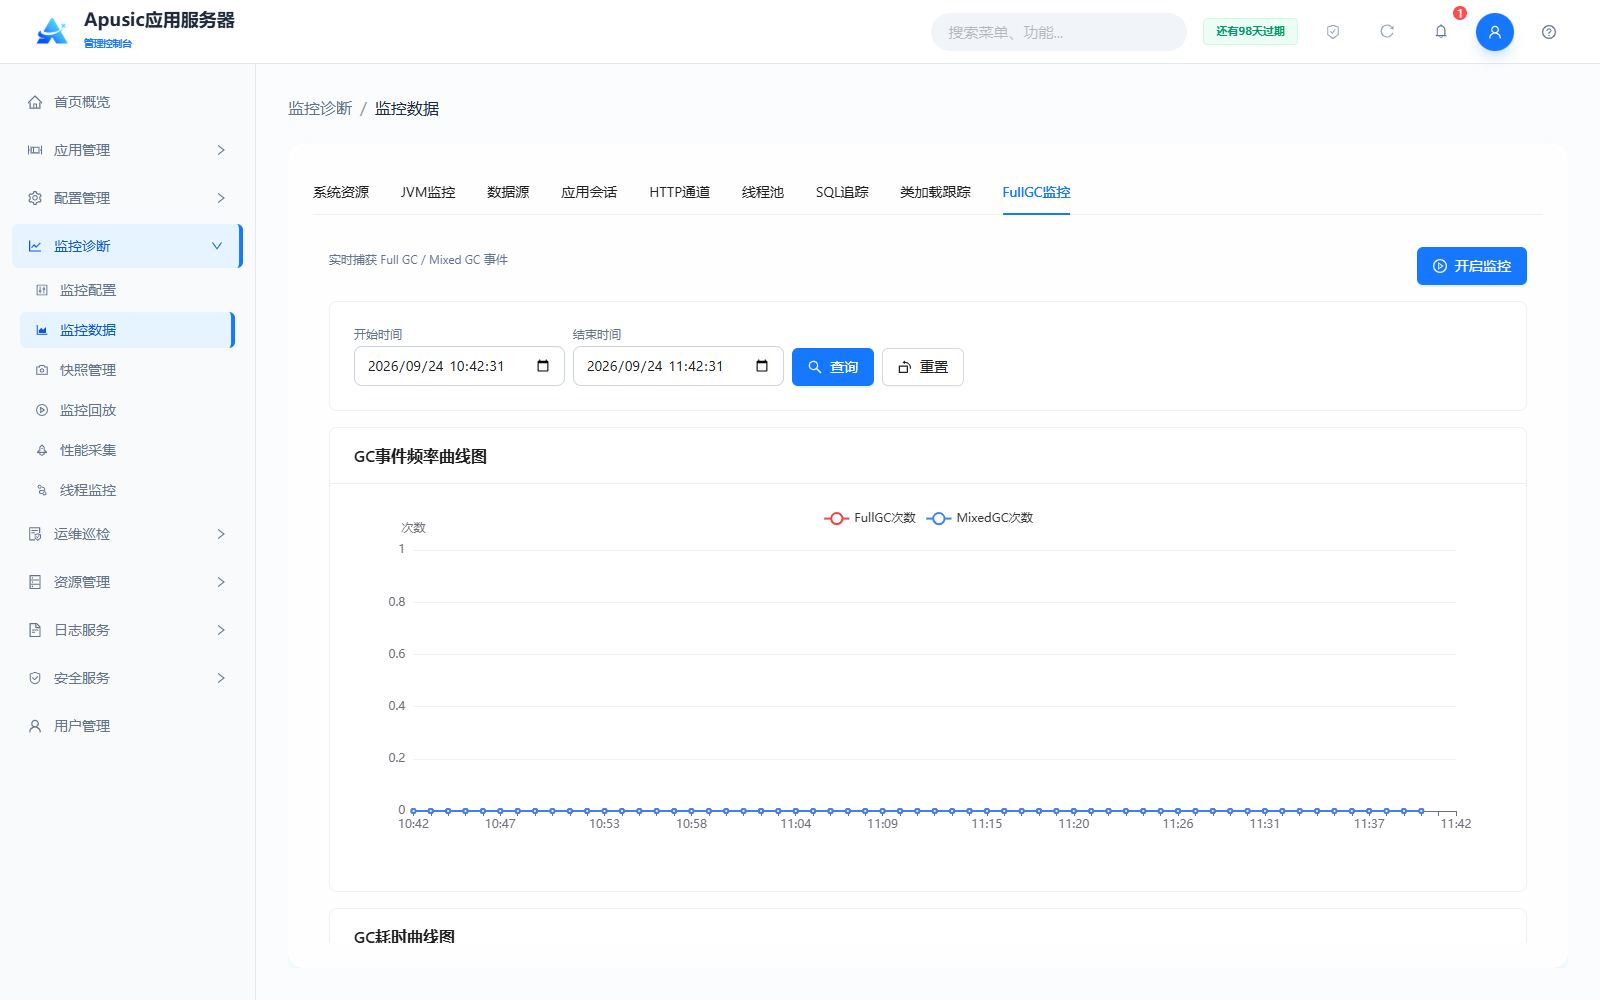Switch to 系统资源 tab
Screen dimensions: 1600x1000
pyautogui.click(x=341, y=192)
